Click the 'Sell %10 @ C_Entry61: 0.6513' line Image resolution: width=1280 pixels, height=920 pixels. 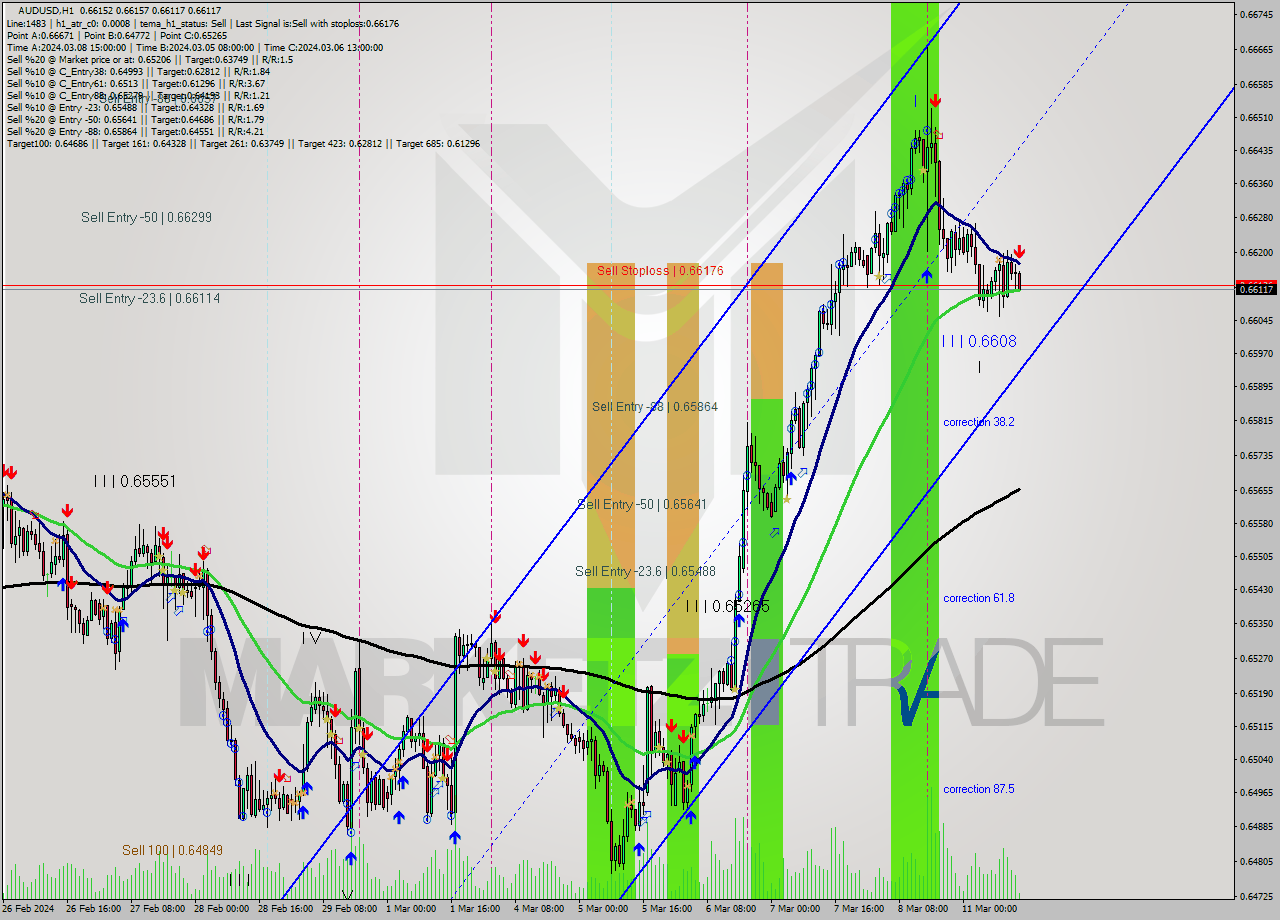pos(136,83)
